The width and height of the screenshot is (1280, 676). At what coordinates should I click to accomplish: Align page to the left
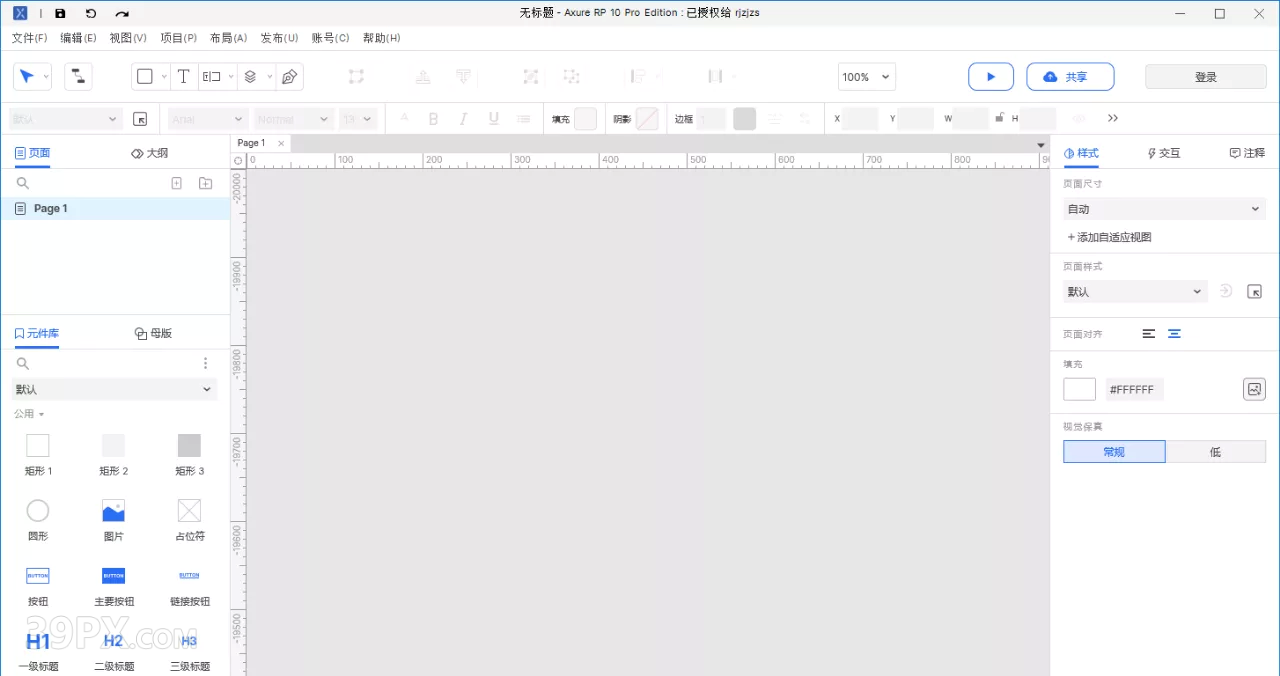click(1149, 333)
